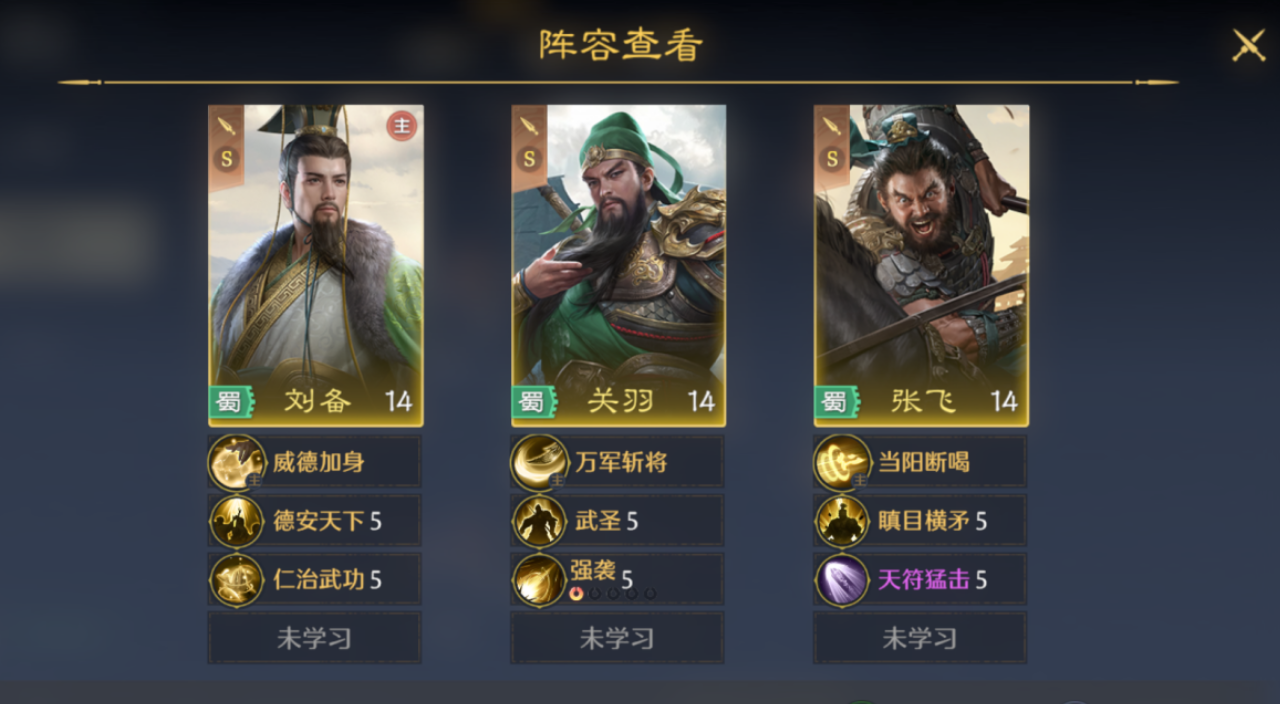Select 刘备's empty 未学习 skill slot
The image size is (1280, 704).
(x=315, y=638)
